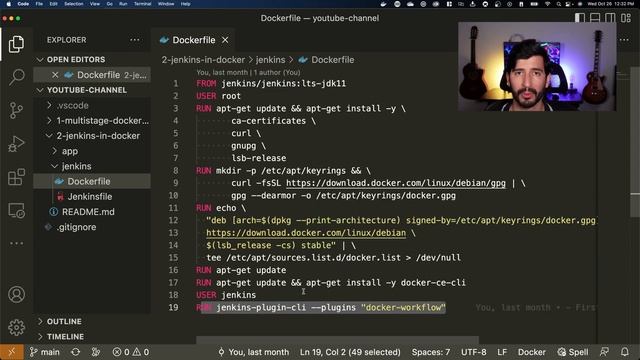The height and width of the screenshot is (360, 640).
Task: Toggle primary sidebar layout icon
Action: pyautogui.click(x=580, y=18)
